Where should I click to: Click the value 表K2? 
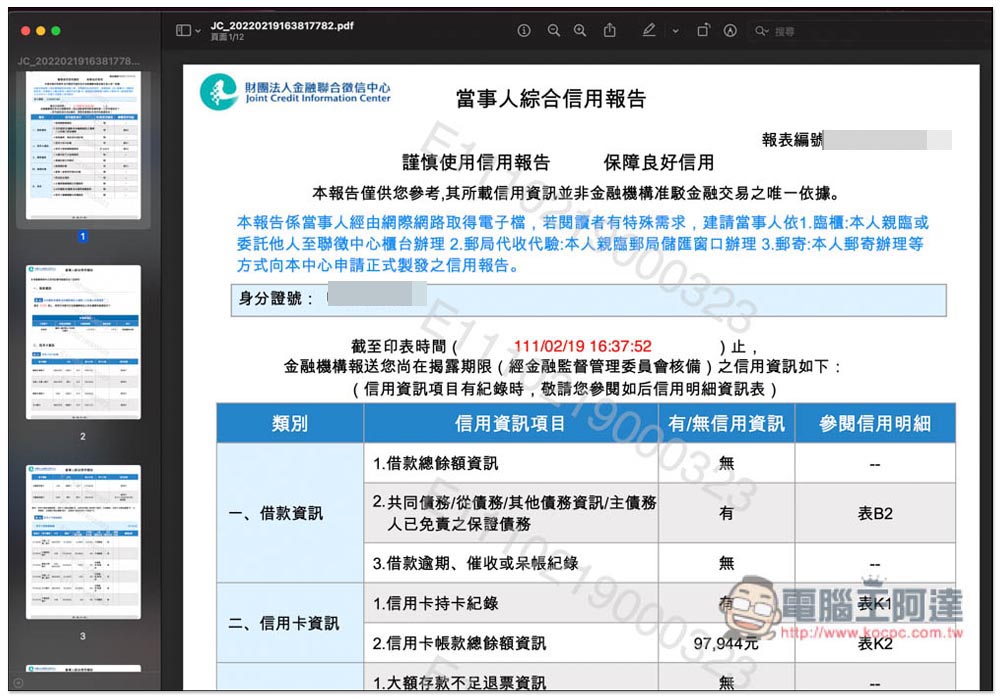(875, 644)
